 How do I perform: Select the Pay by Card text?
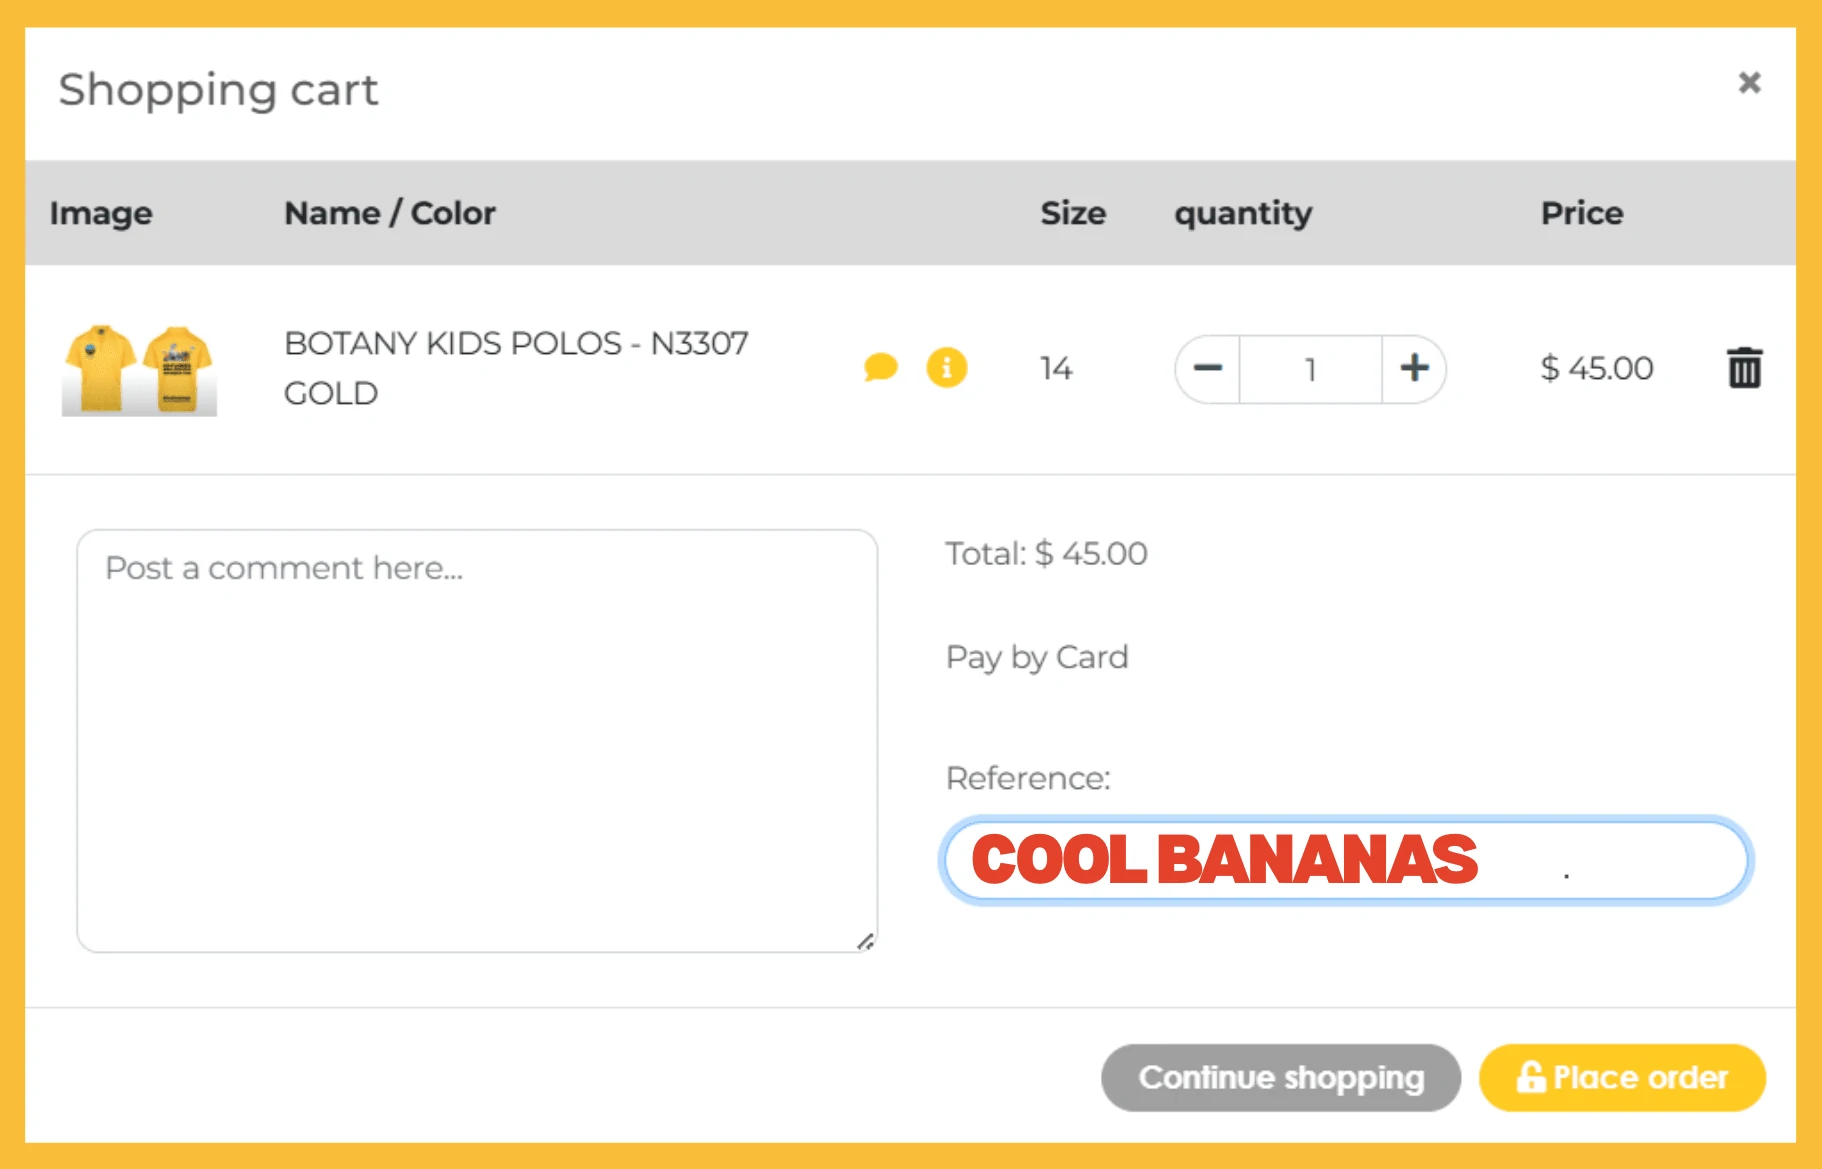click(1036, 657)
